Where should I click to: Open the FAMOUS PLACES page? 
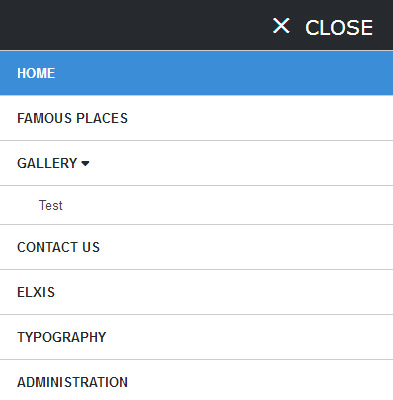pyautogui.click(x=196, y=118)
